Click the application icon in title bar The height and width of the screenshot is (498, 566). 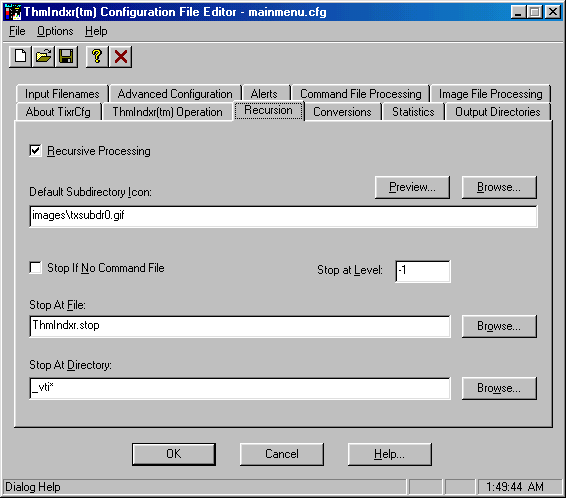[13, 12]
